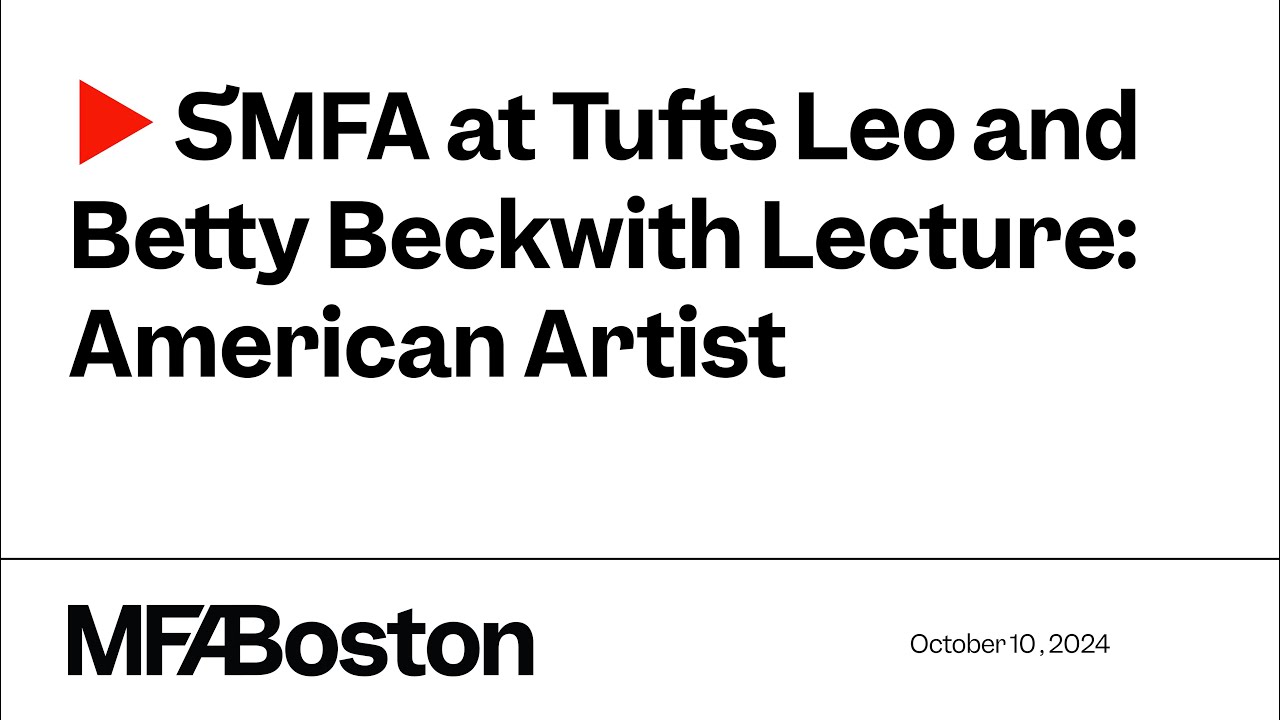Click the October 10, 2024 date text
1280x720 pixels.
tap(1009, 645)
